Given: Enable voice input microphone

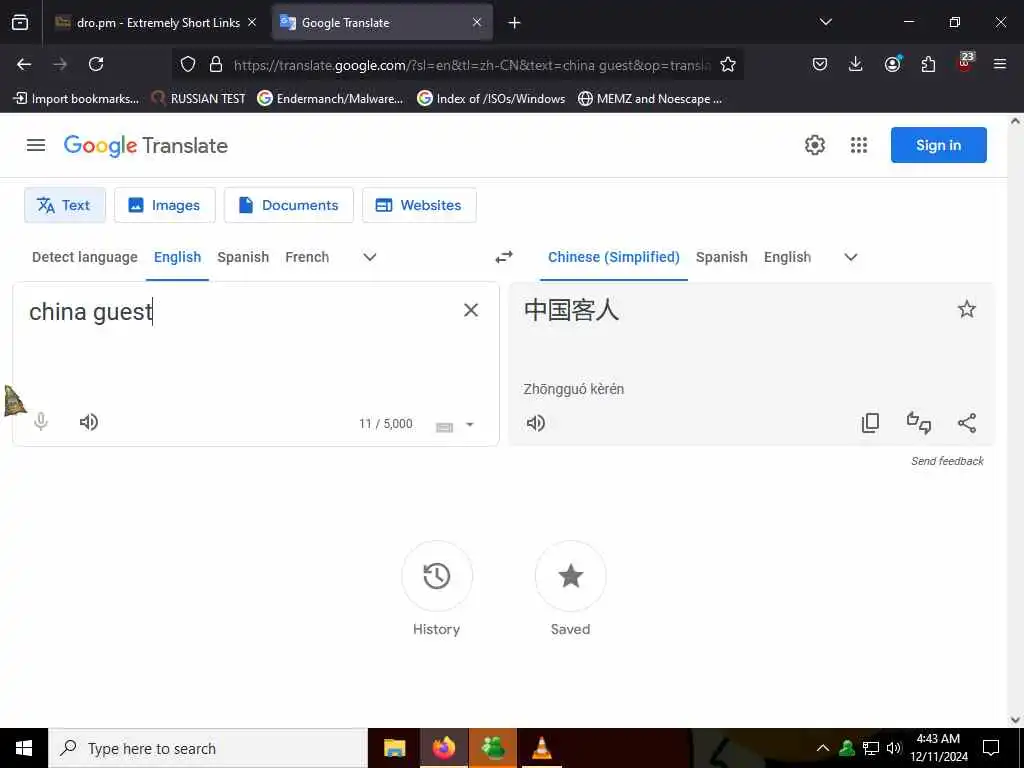Looking at the screenshot, I should click(x=40, y=422).
